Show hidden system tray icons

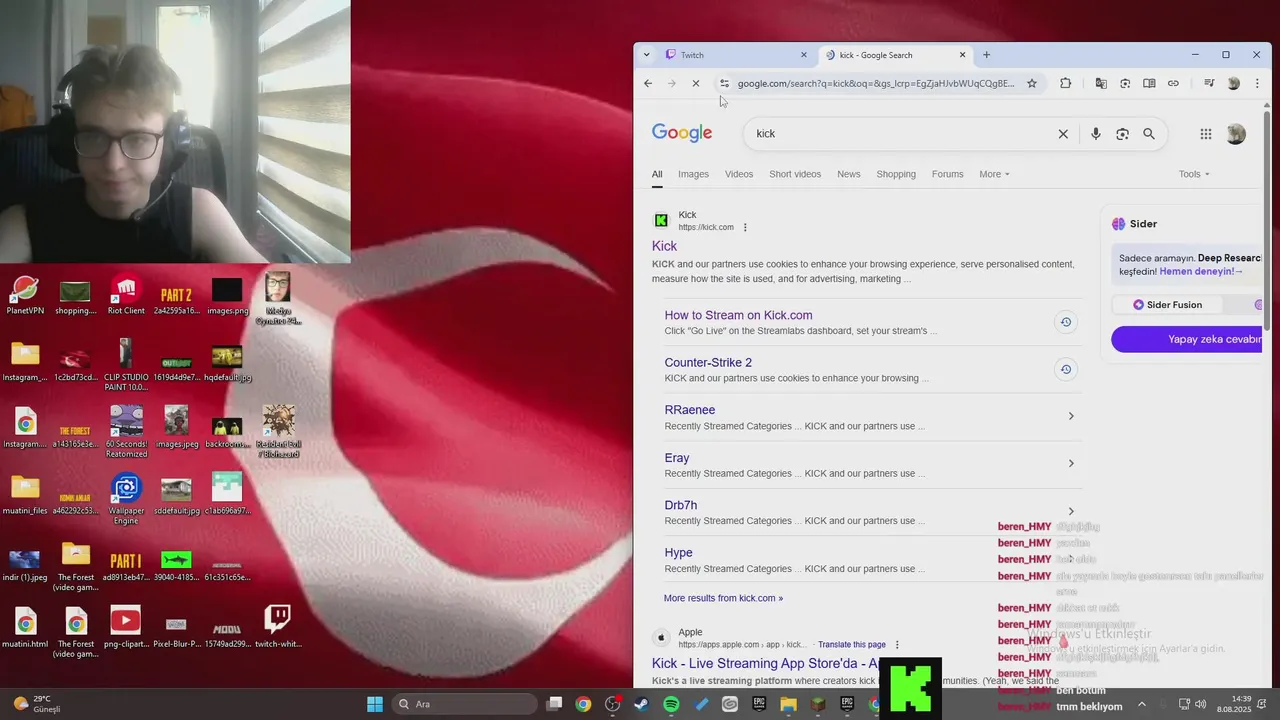point(1142,704)
